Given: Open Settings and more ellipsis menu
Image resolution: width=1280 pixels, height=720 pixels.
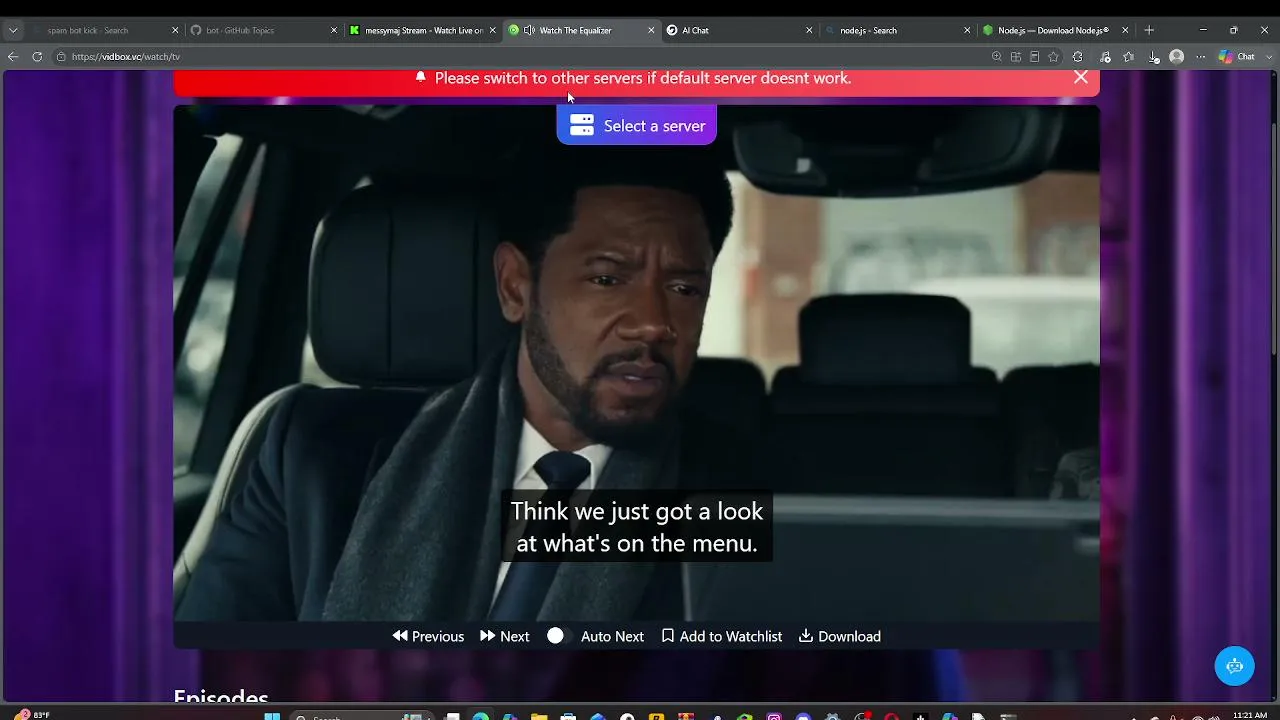Looking at the screenshot, I should point(1201,57).
